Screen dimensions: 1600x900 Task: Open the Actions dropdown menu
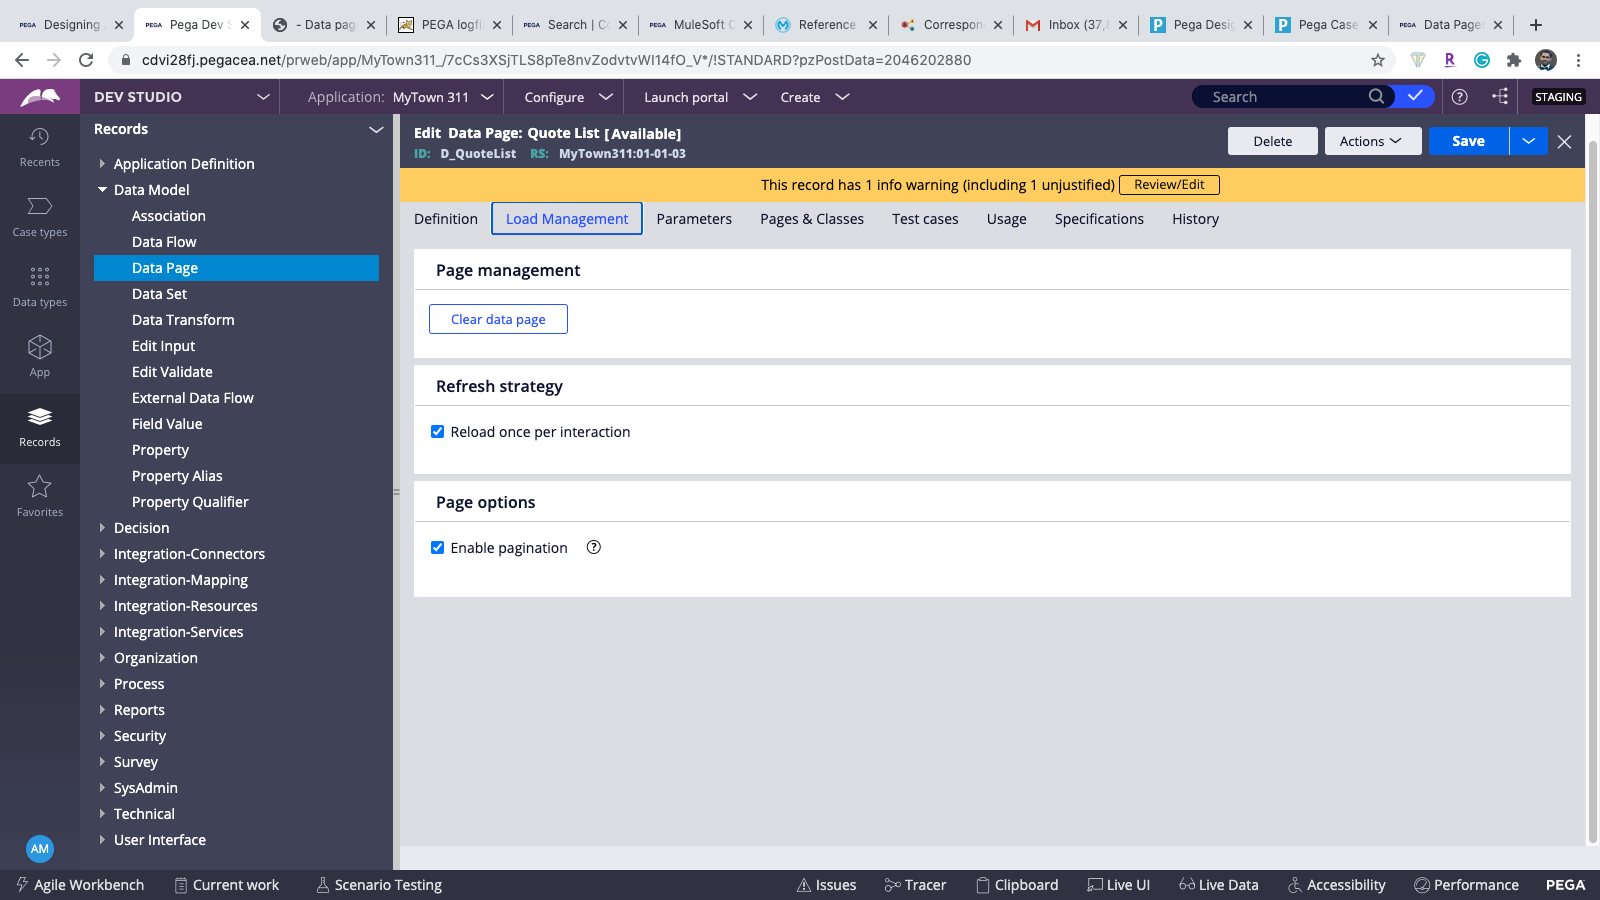tap(1372, 141)
